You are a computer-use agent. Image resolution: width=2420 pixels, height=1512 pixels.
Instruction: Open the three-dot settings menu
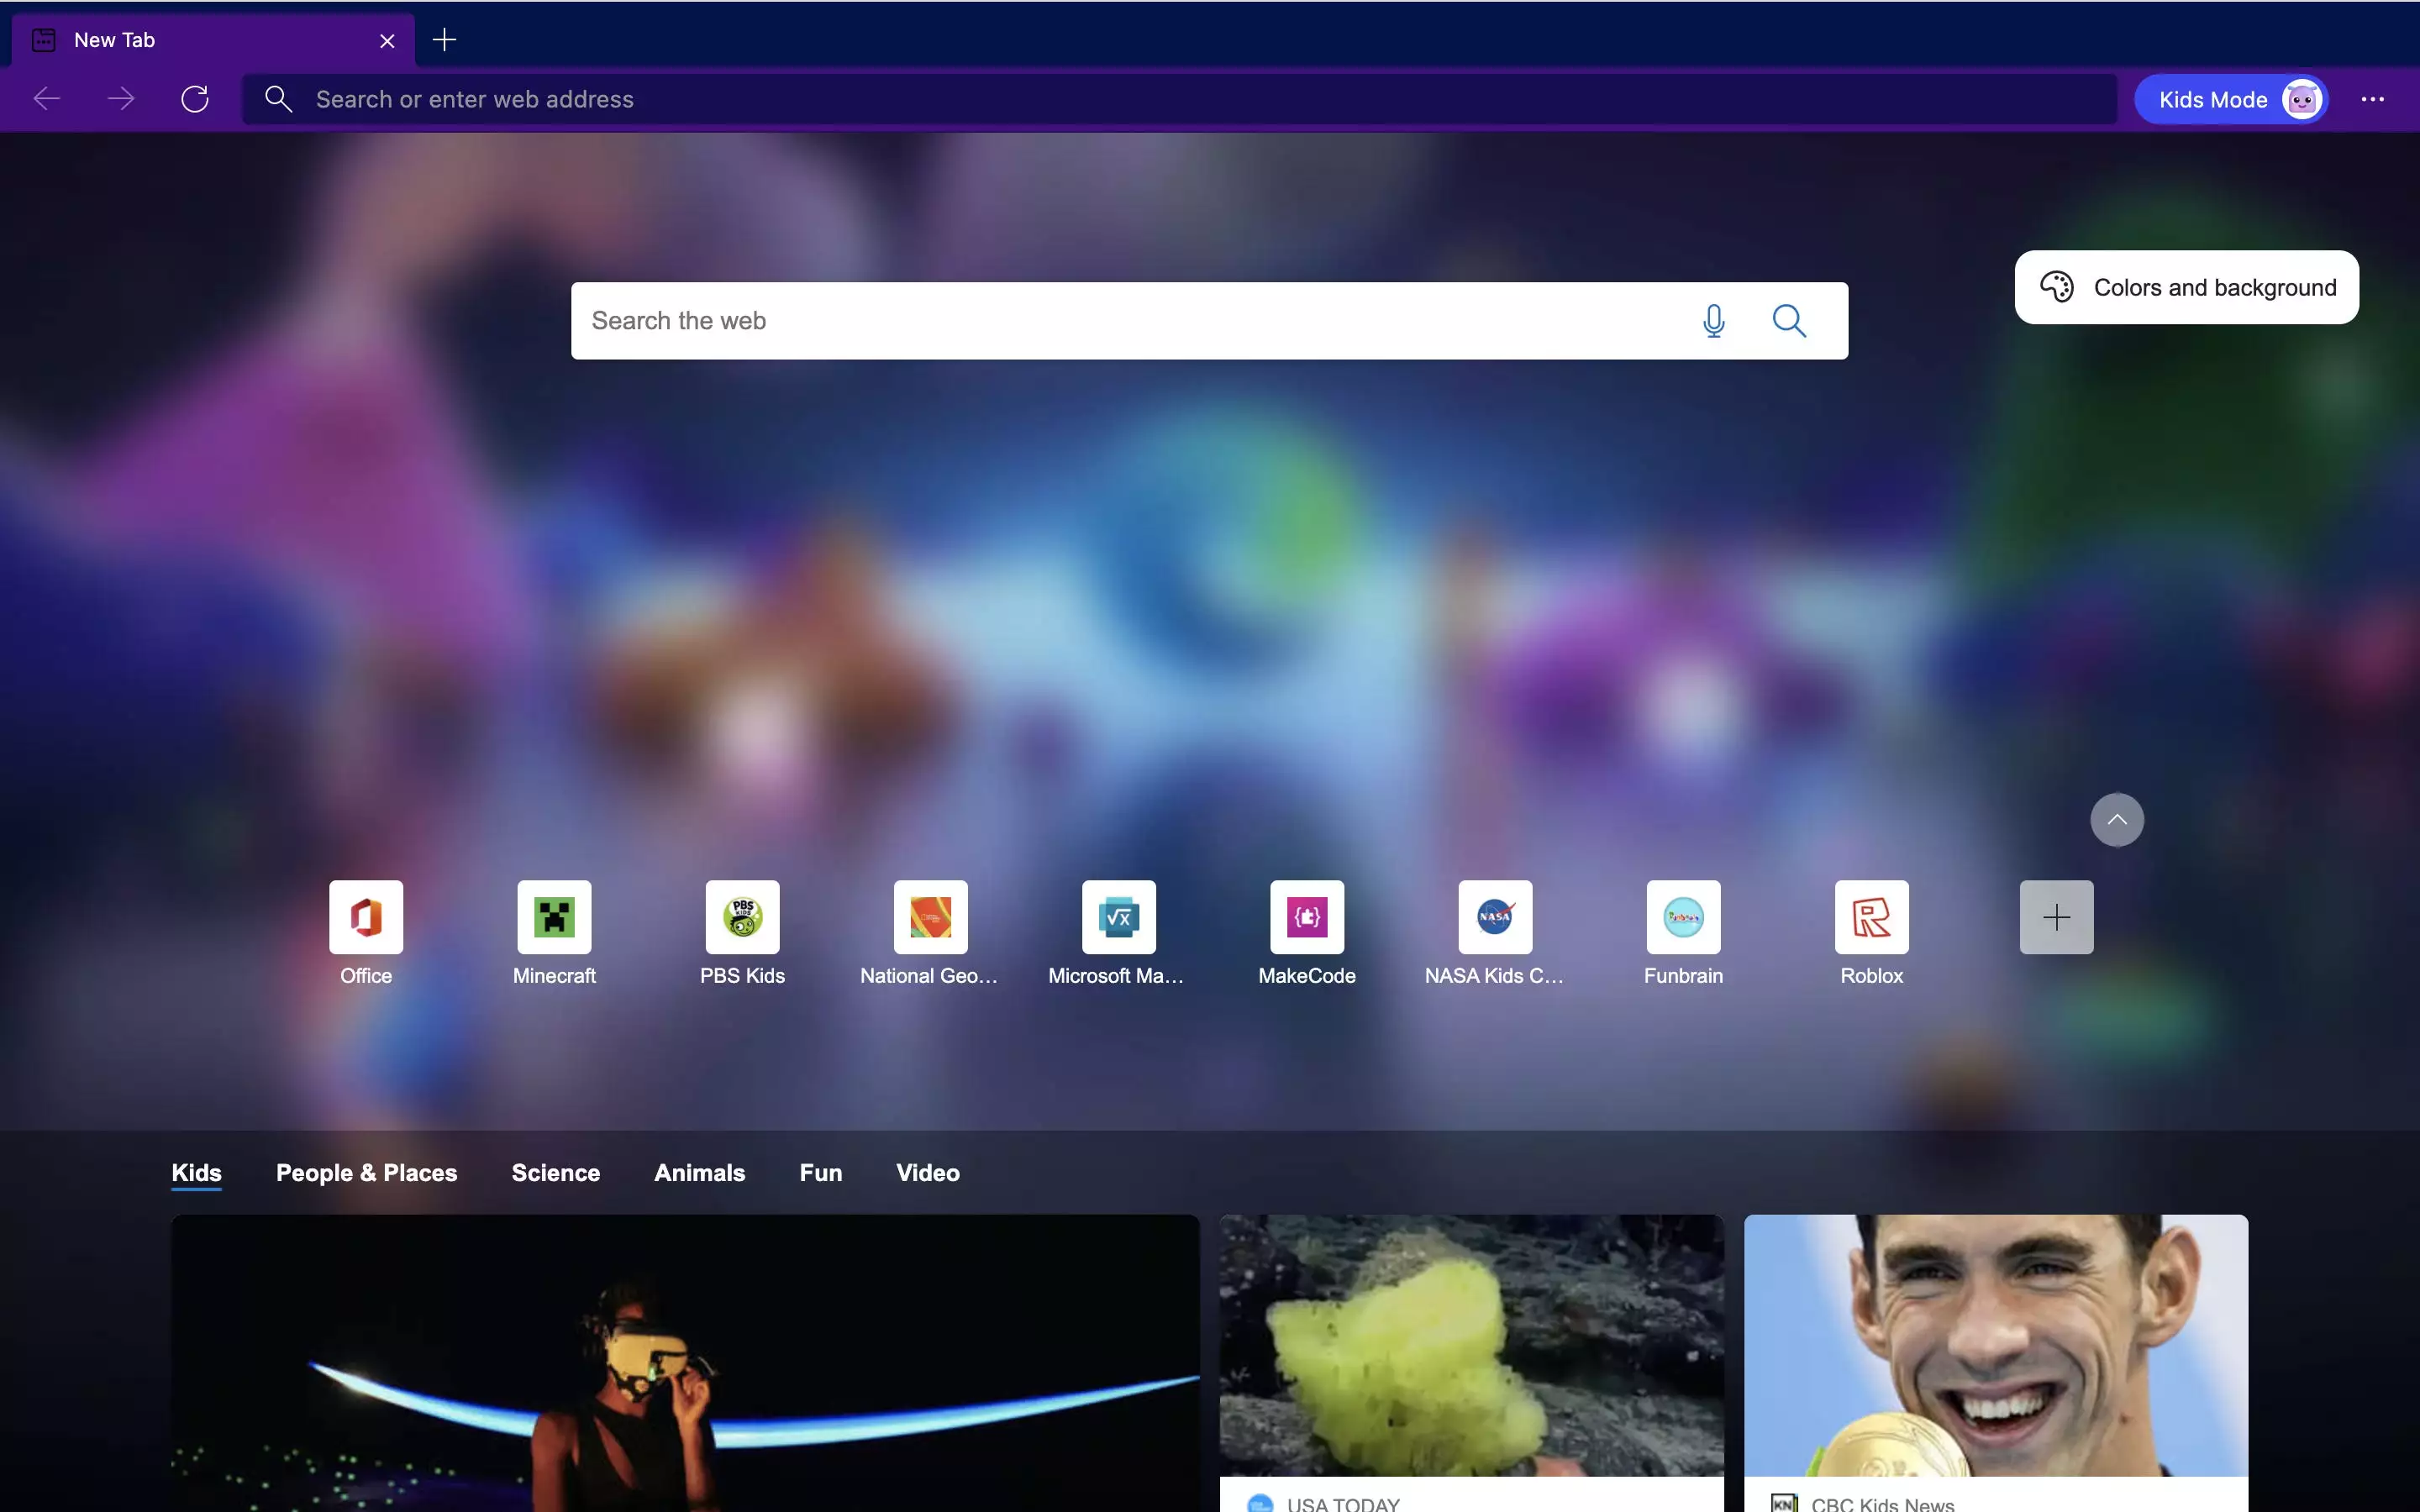(2372, 99)
